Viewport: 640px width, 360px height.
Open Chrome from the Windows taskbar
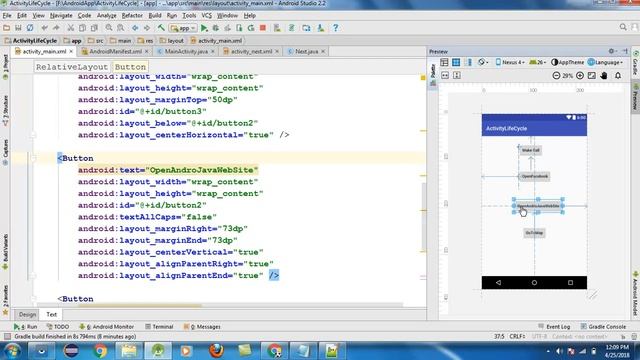(100, 351)
